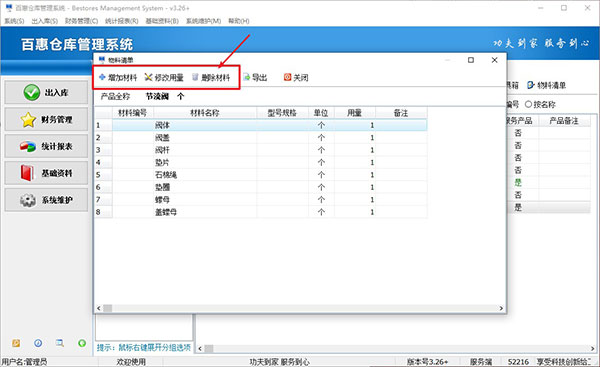The height and width of the screenshot is (367, 600).
Task: Click the 用量 column header
Action: click(355, 113)
